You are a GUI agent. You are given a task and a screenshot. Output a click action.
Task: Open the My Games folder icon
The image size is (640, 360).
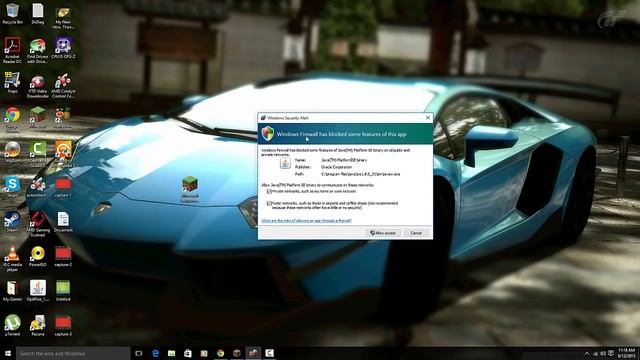12,291
